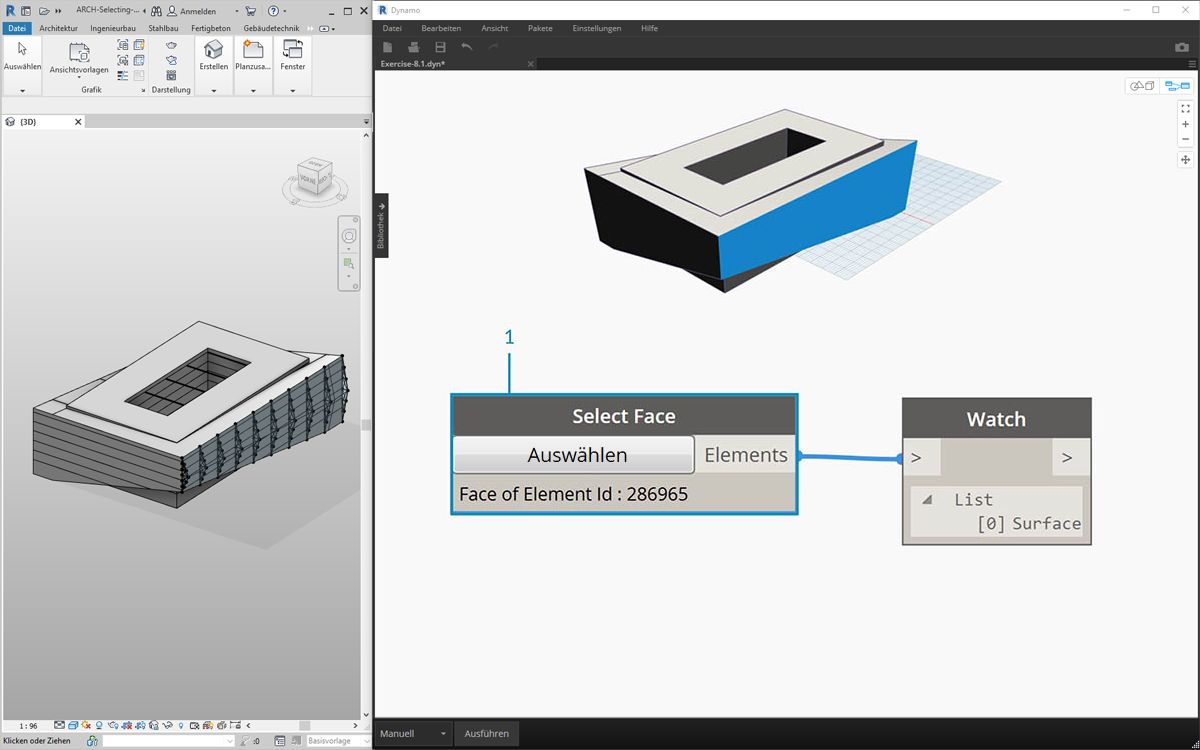Screen dimensions: 1200x750
Task: Click the Dynamo open file icon
Action: point(414,47)
